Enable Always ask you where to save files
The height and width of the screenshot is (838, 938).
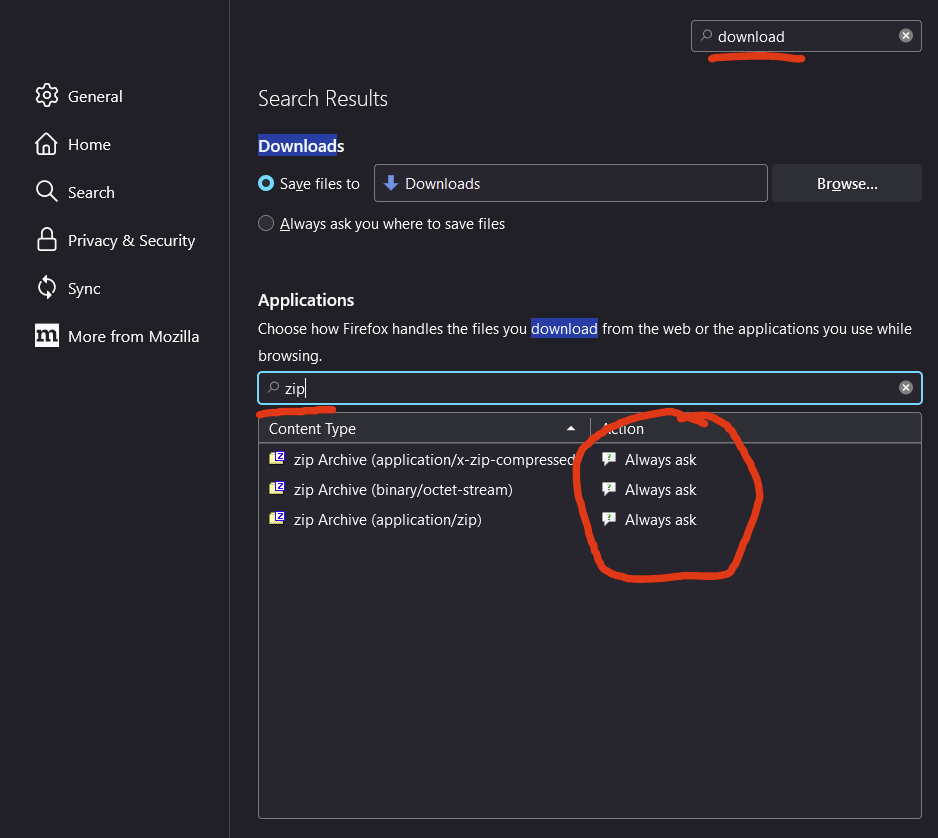[x=266, y=223]
